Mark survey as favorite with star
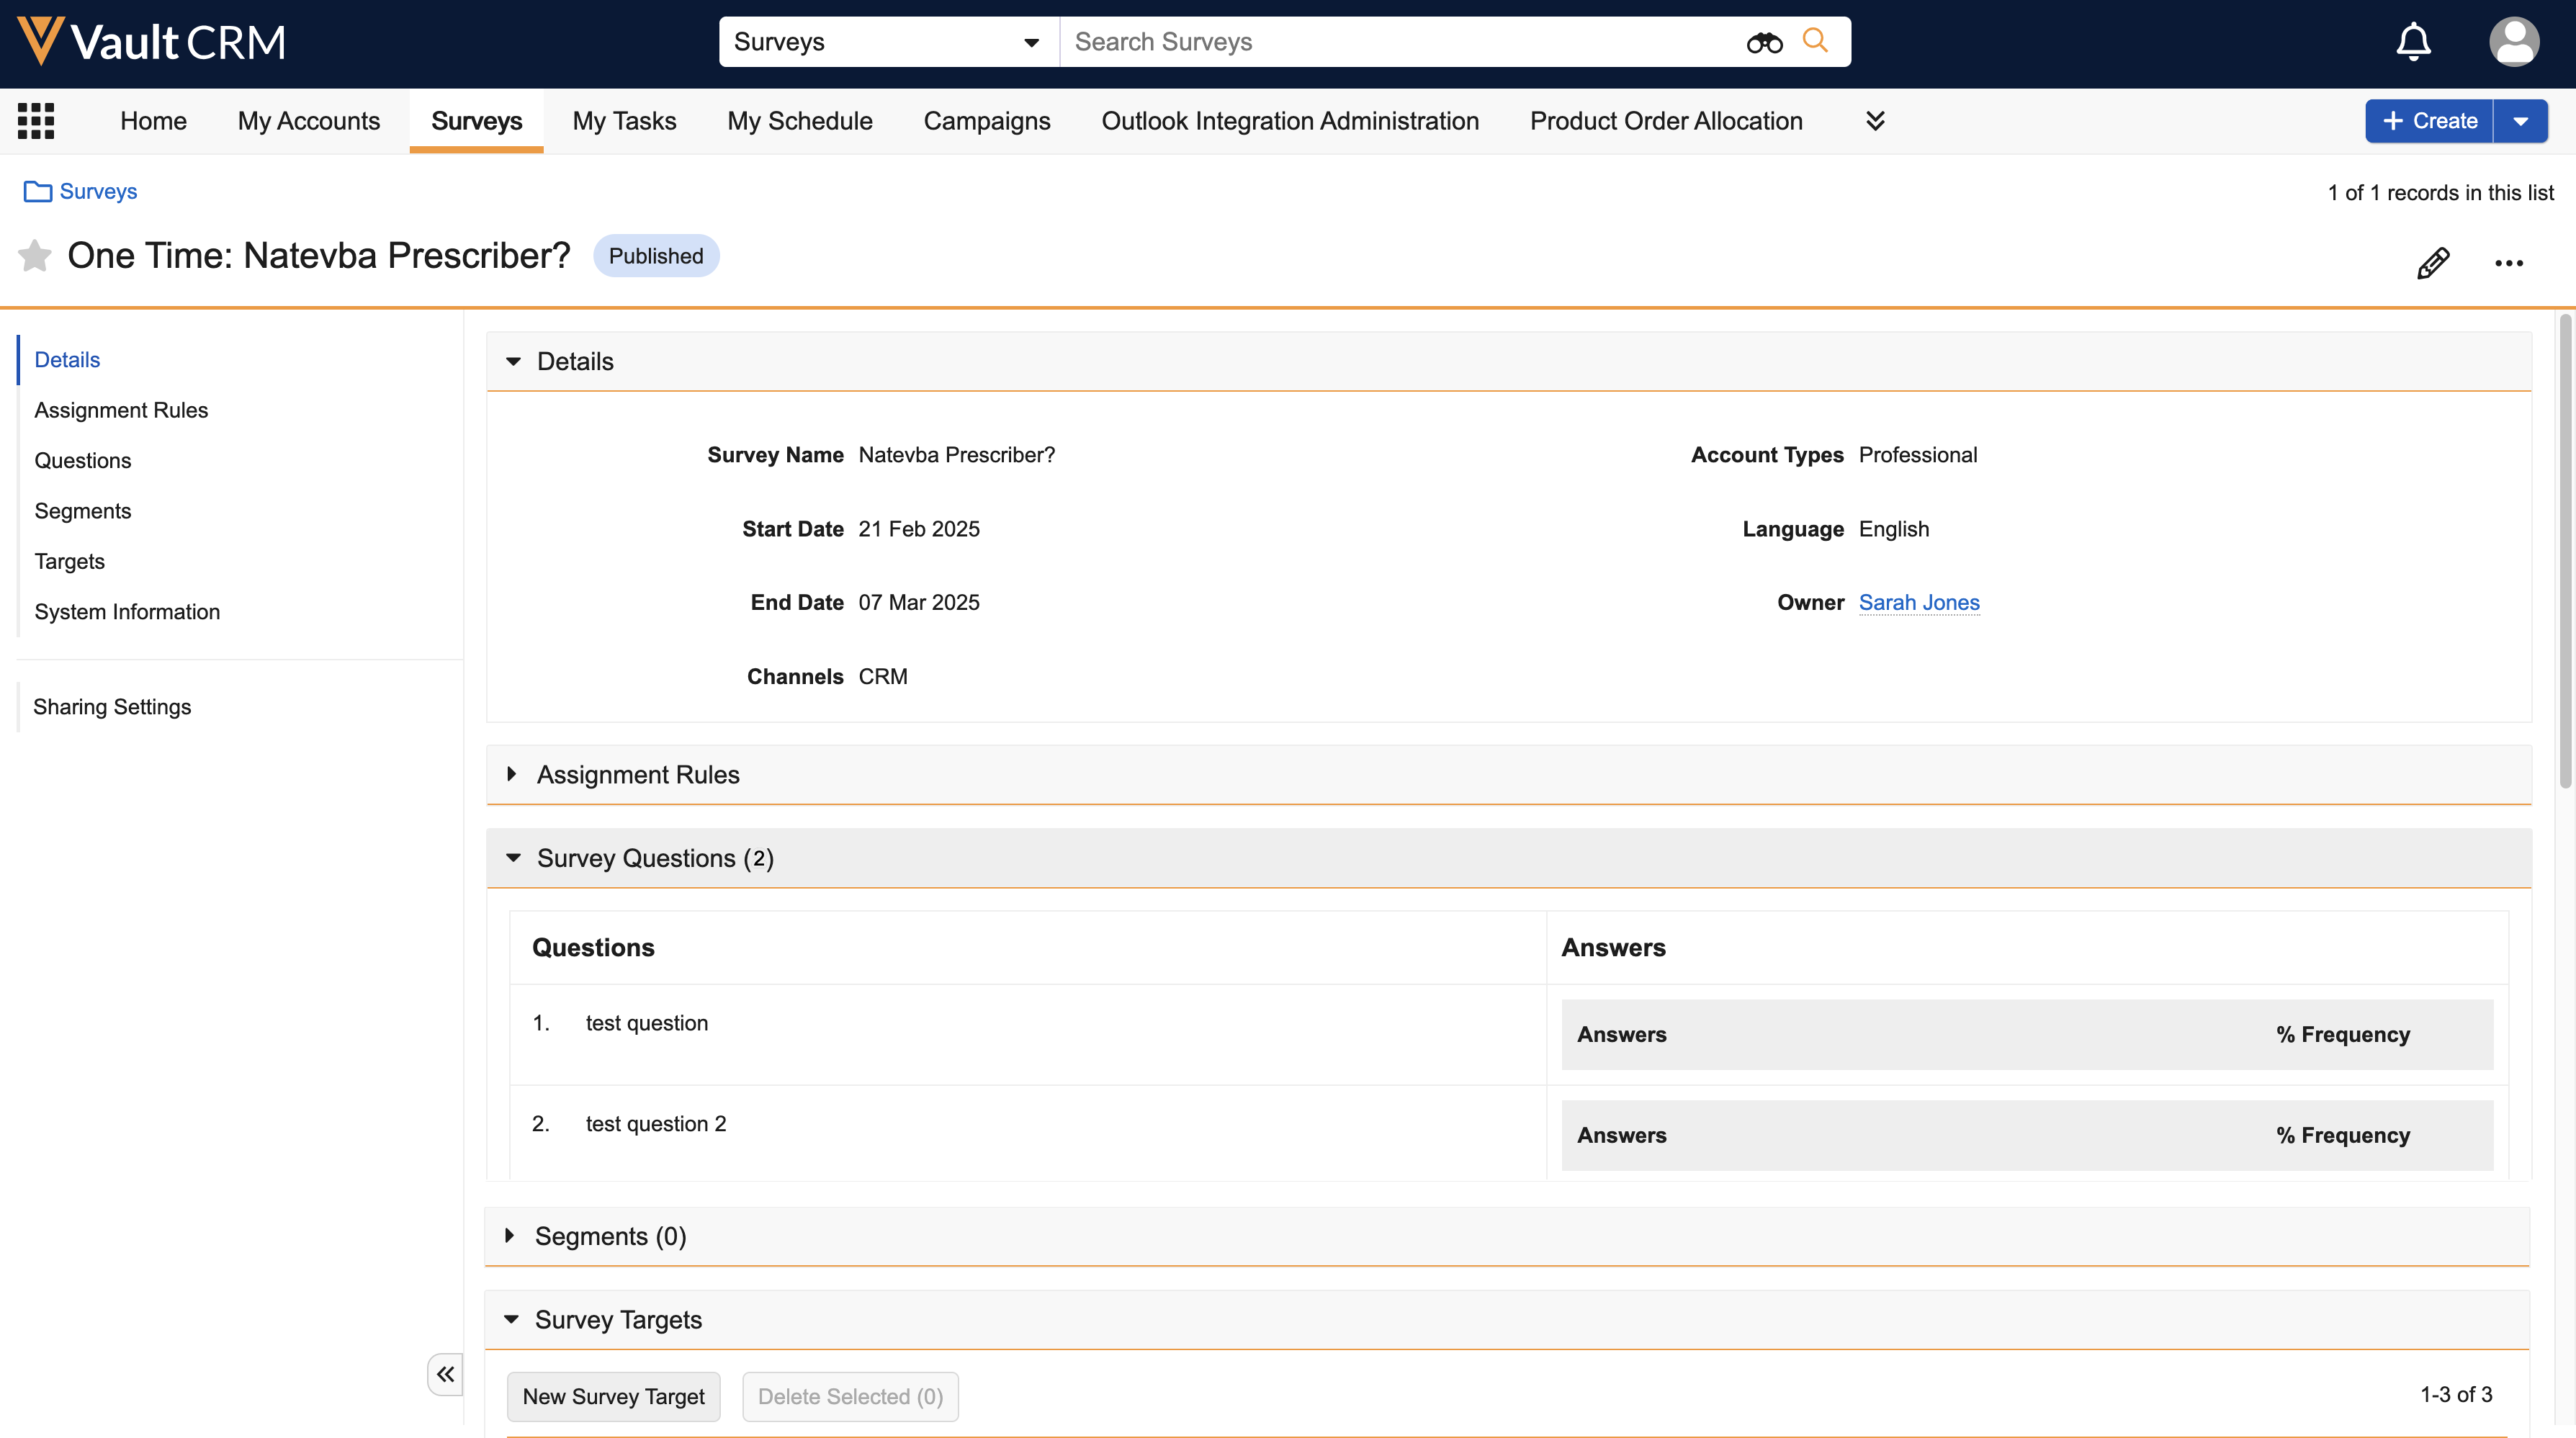 point(35,256)
